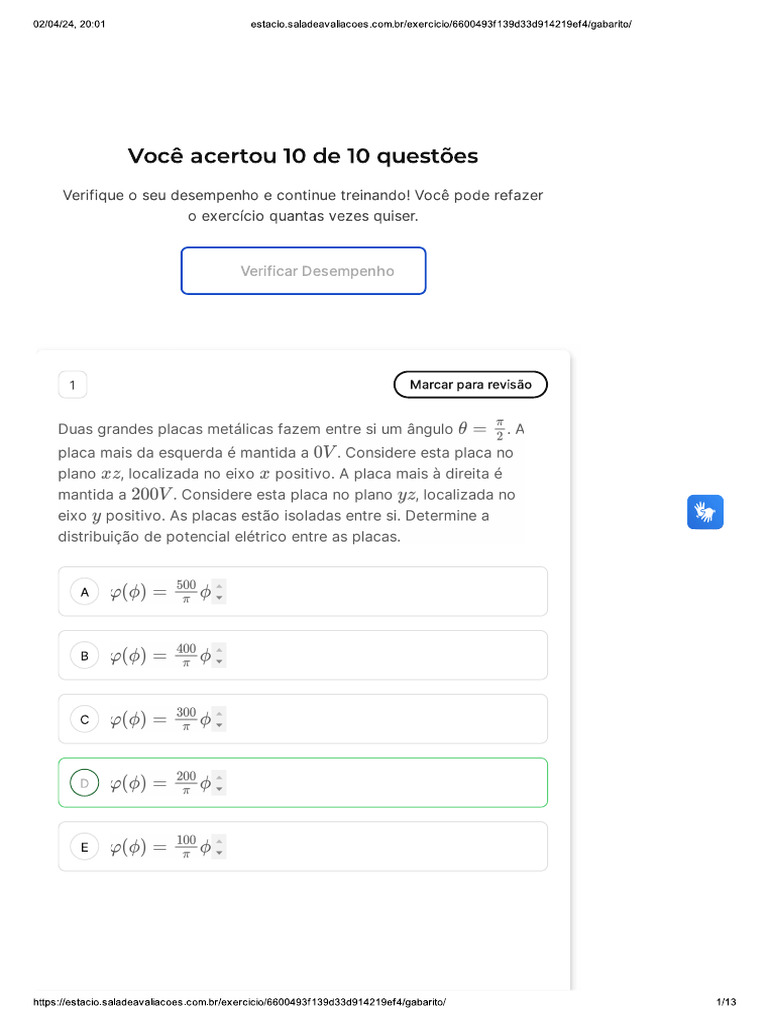
Task: Select answer option E circle
Action: 85,848
